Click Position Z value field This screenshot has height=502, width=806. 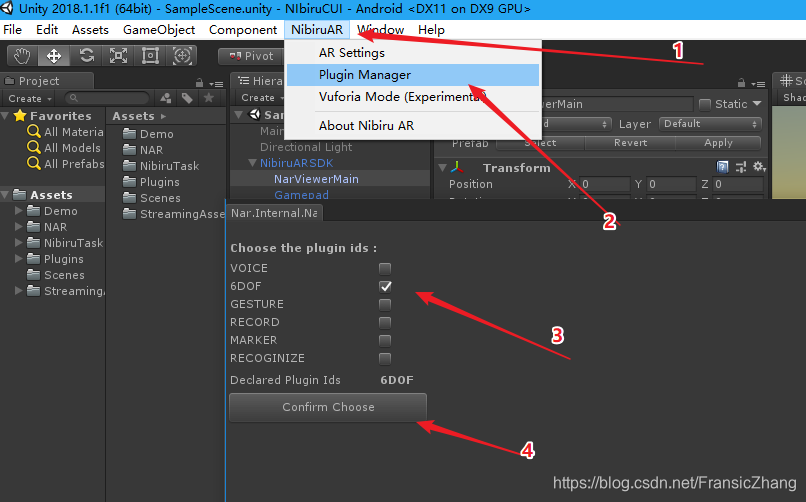click(738, 184)
